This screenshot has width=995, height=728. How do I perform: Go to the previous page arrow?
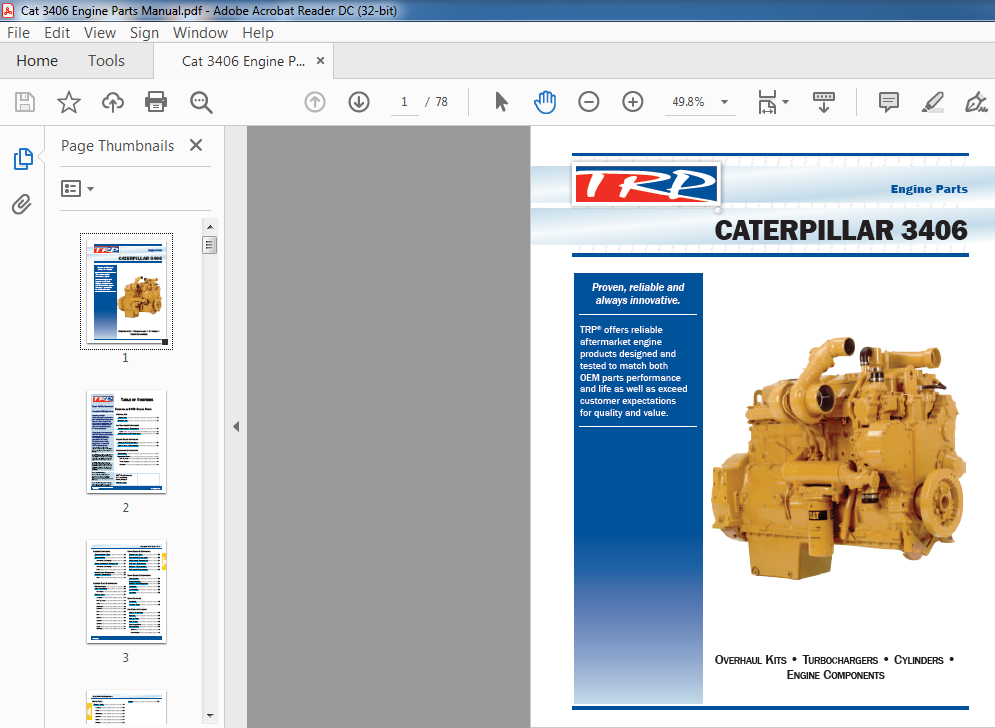click(315, 102)
